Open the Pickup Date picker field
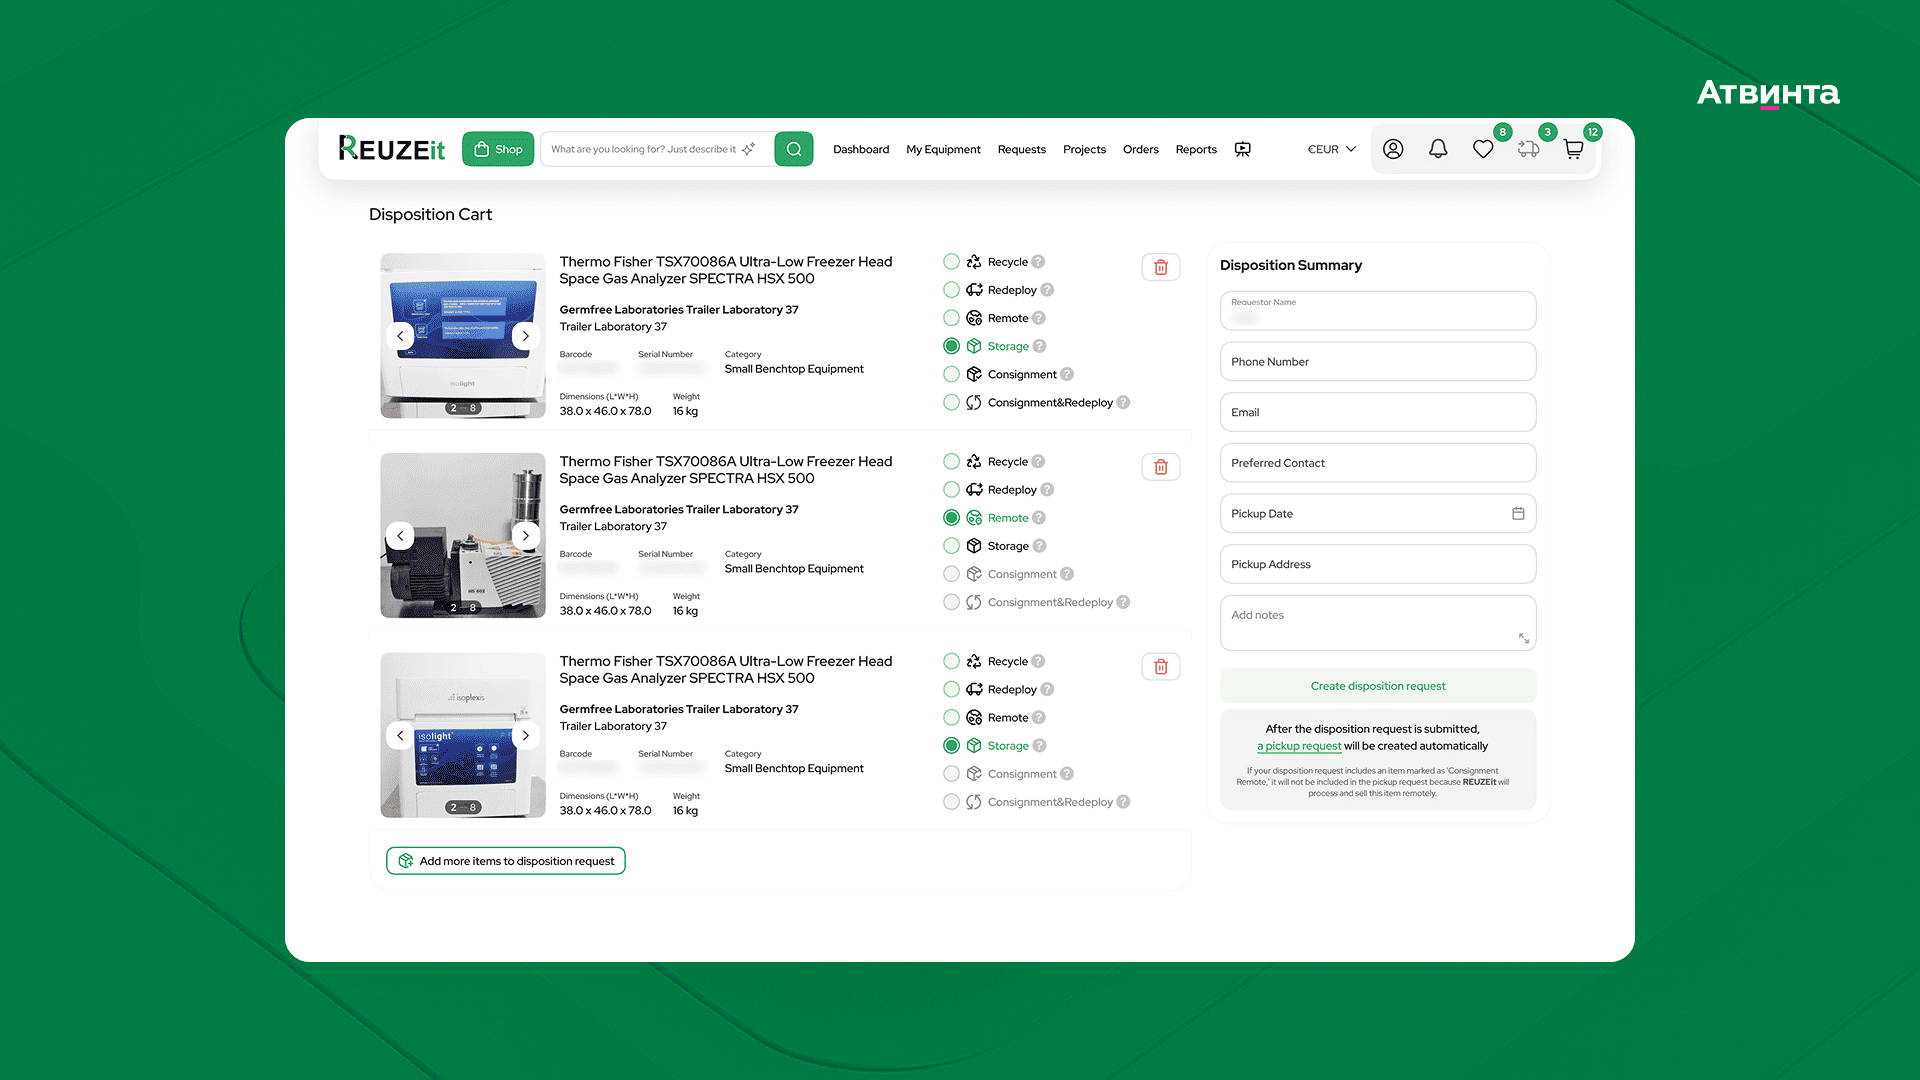 (1378, 514)
